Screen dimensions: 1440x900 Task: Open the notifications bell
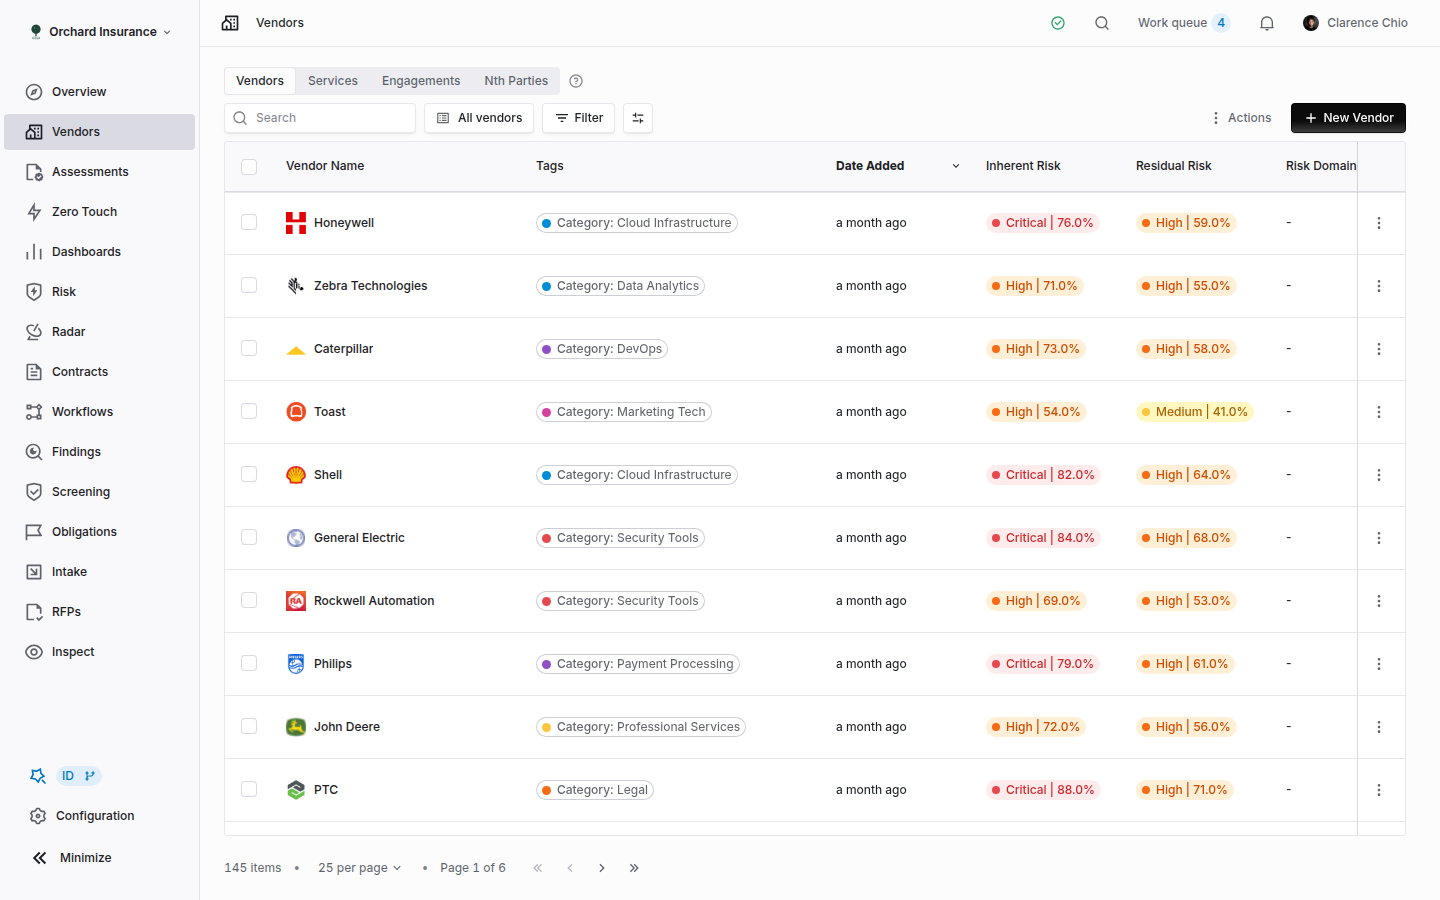[1267, 23]
